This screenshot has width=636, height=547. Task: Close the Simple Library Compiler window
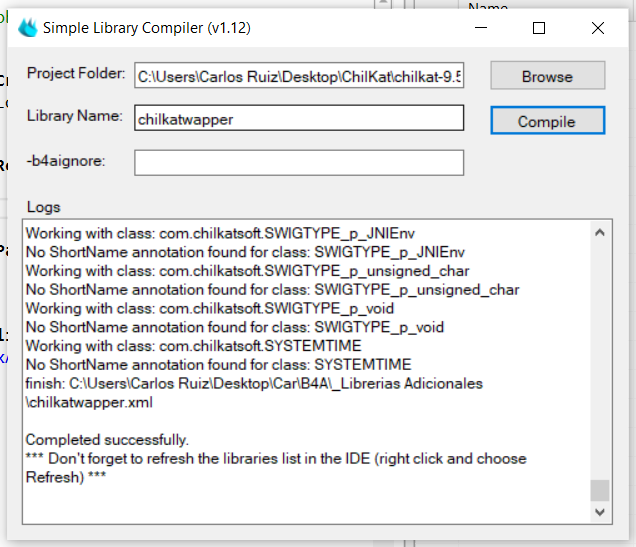597,28
